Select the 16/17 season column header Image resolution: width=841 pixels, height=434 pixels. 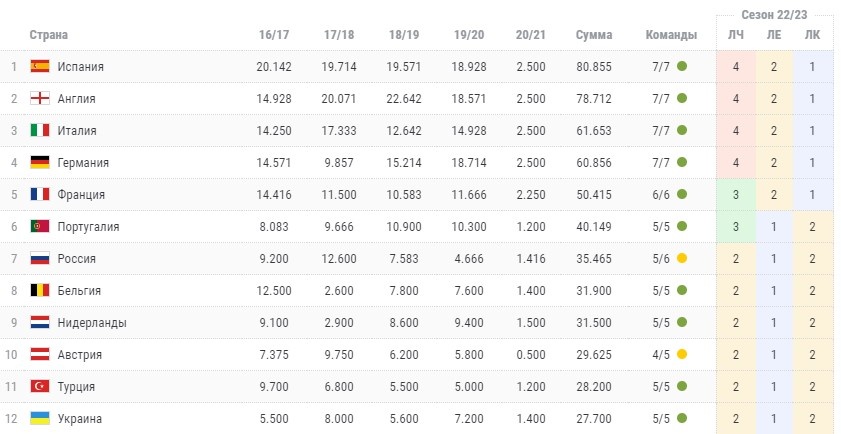pyautogui.click(x=274, y=35)
